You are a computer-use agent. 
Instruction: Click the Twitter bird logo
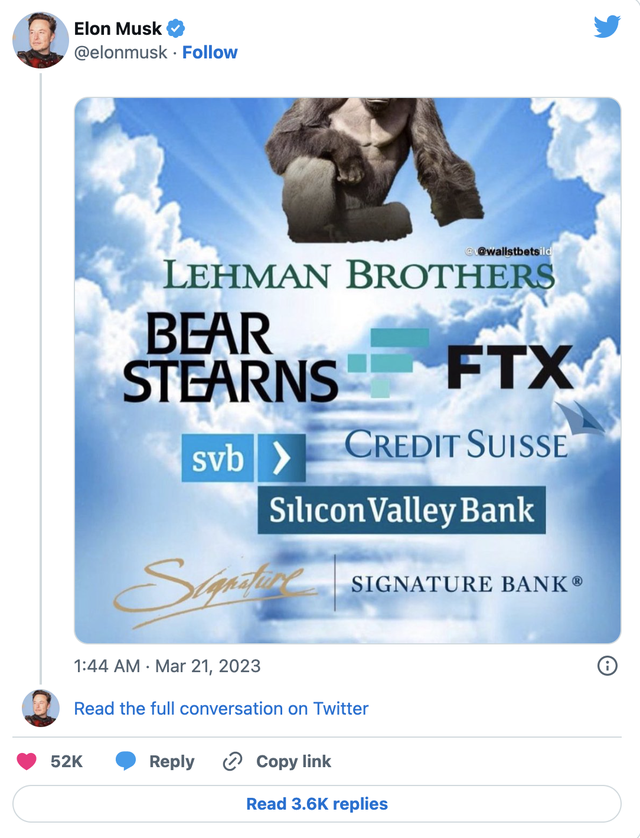click(x=606, y=27)
